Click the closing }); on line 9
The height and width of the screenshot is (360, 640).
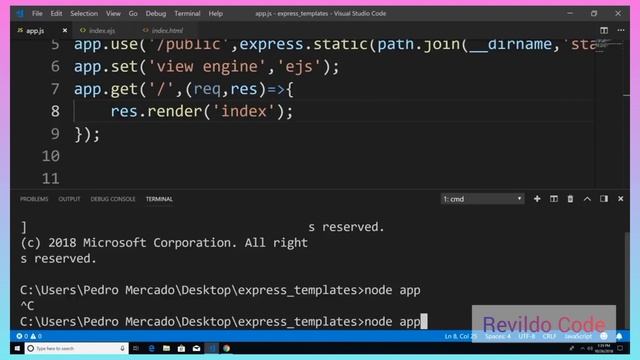coord(87,134)
